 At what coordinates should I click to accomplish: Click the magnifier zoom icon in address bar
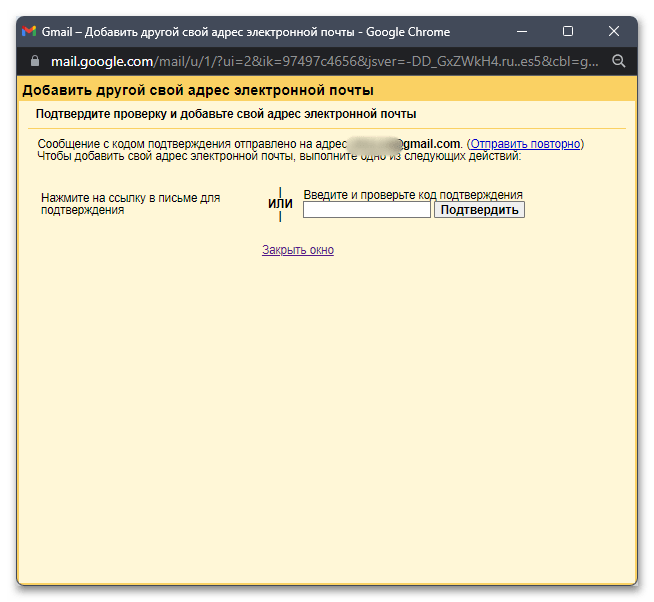pyautogui.click(x=618, y=61)
